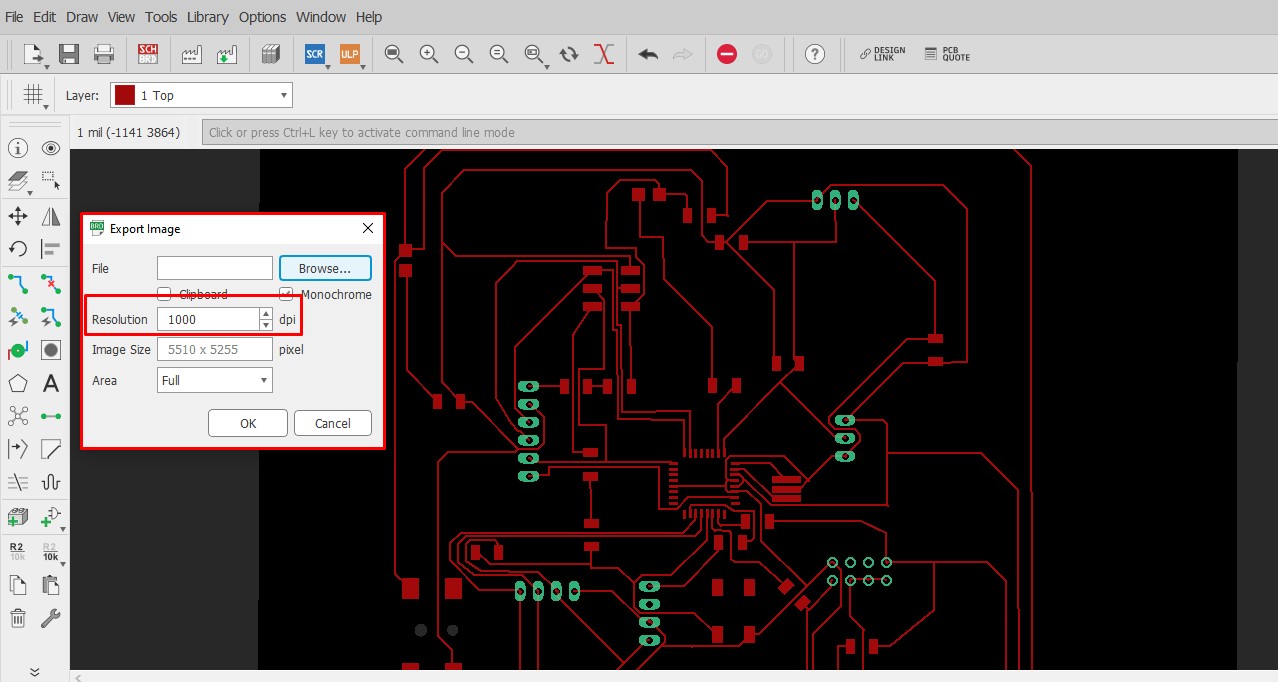The height and width of the screenshot is (682, 1278).
Task: Select the Miter tool
Action: tap(51, 449)
